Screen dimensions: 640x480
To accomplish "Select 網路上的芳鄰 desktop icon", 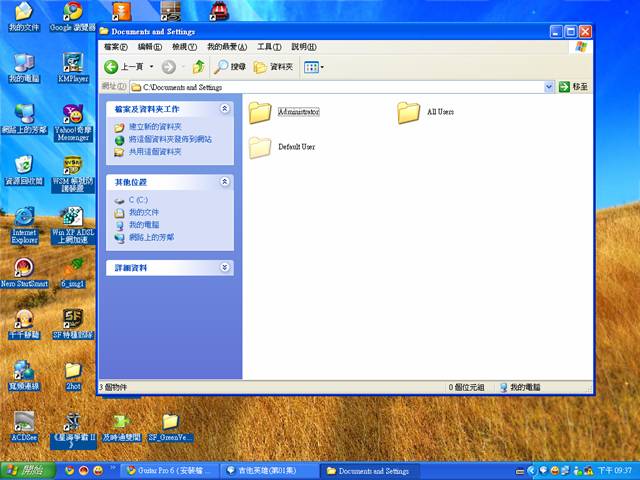I will click(24, 119).
